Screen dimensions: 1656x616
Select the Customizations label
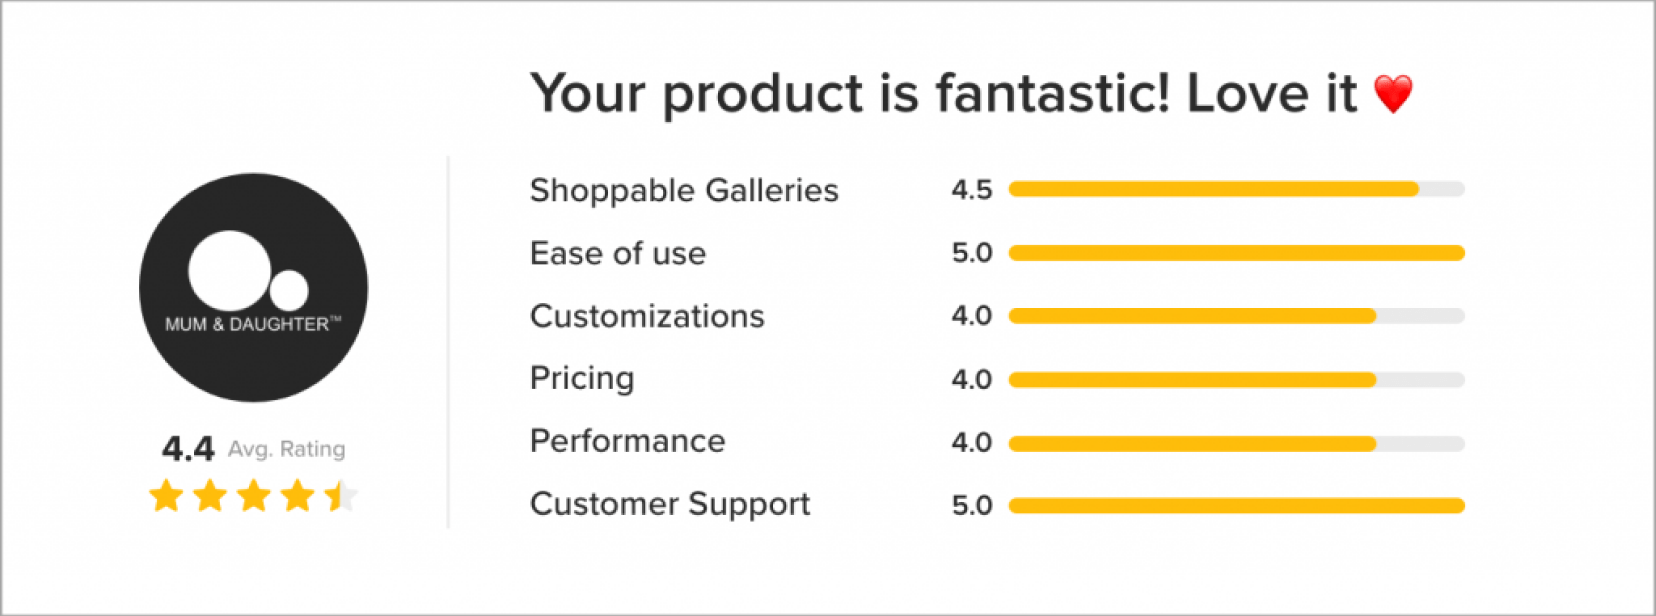click(647, 317)
